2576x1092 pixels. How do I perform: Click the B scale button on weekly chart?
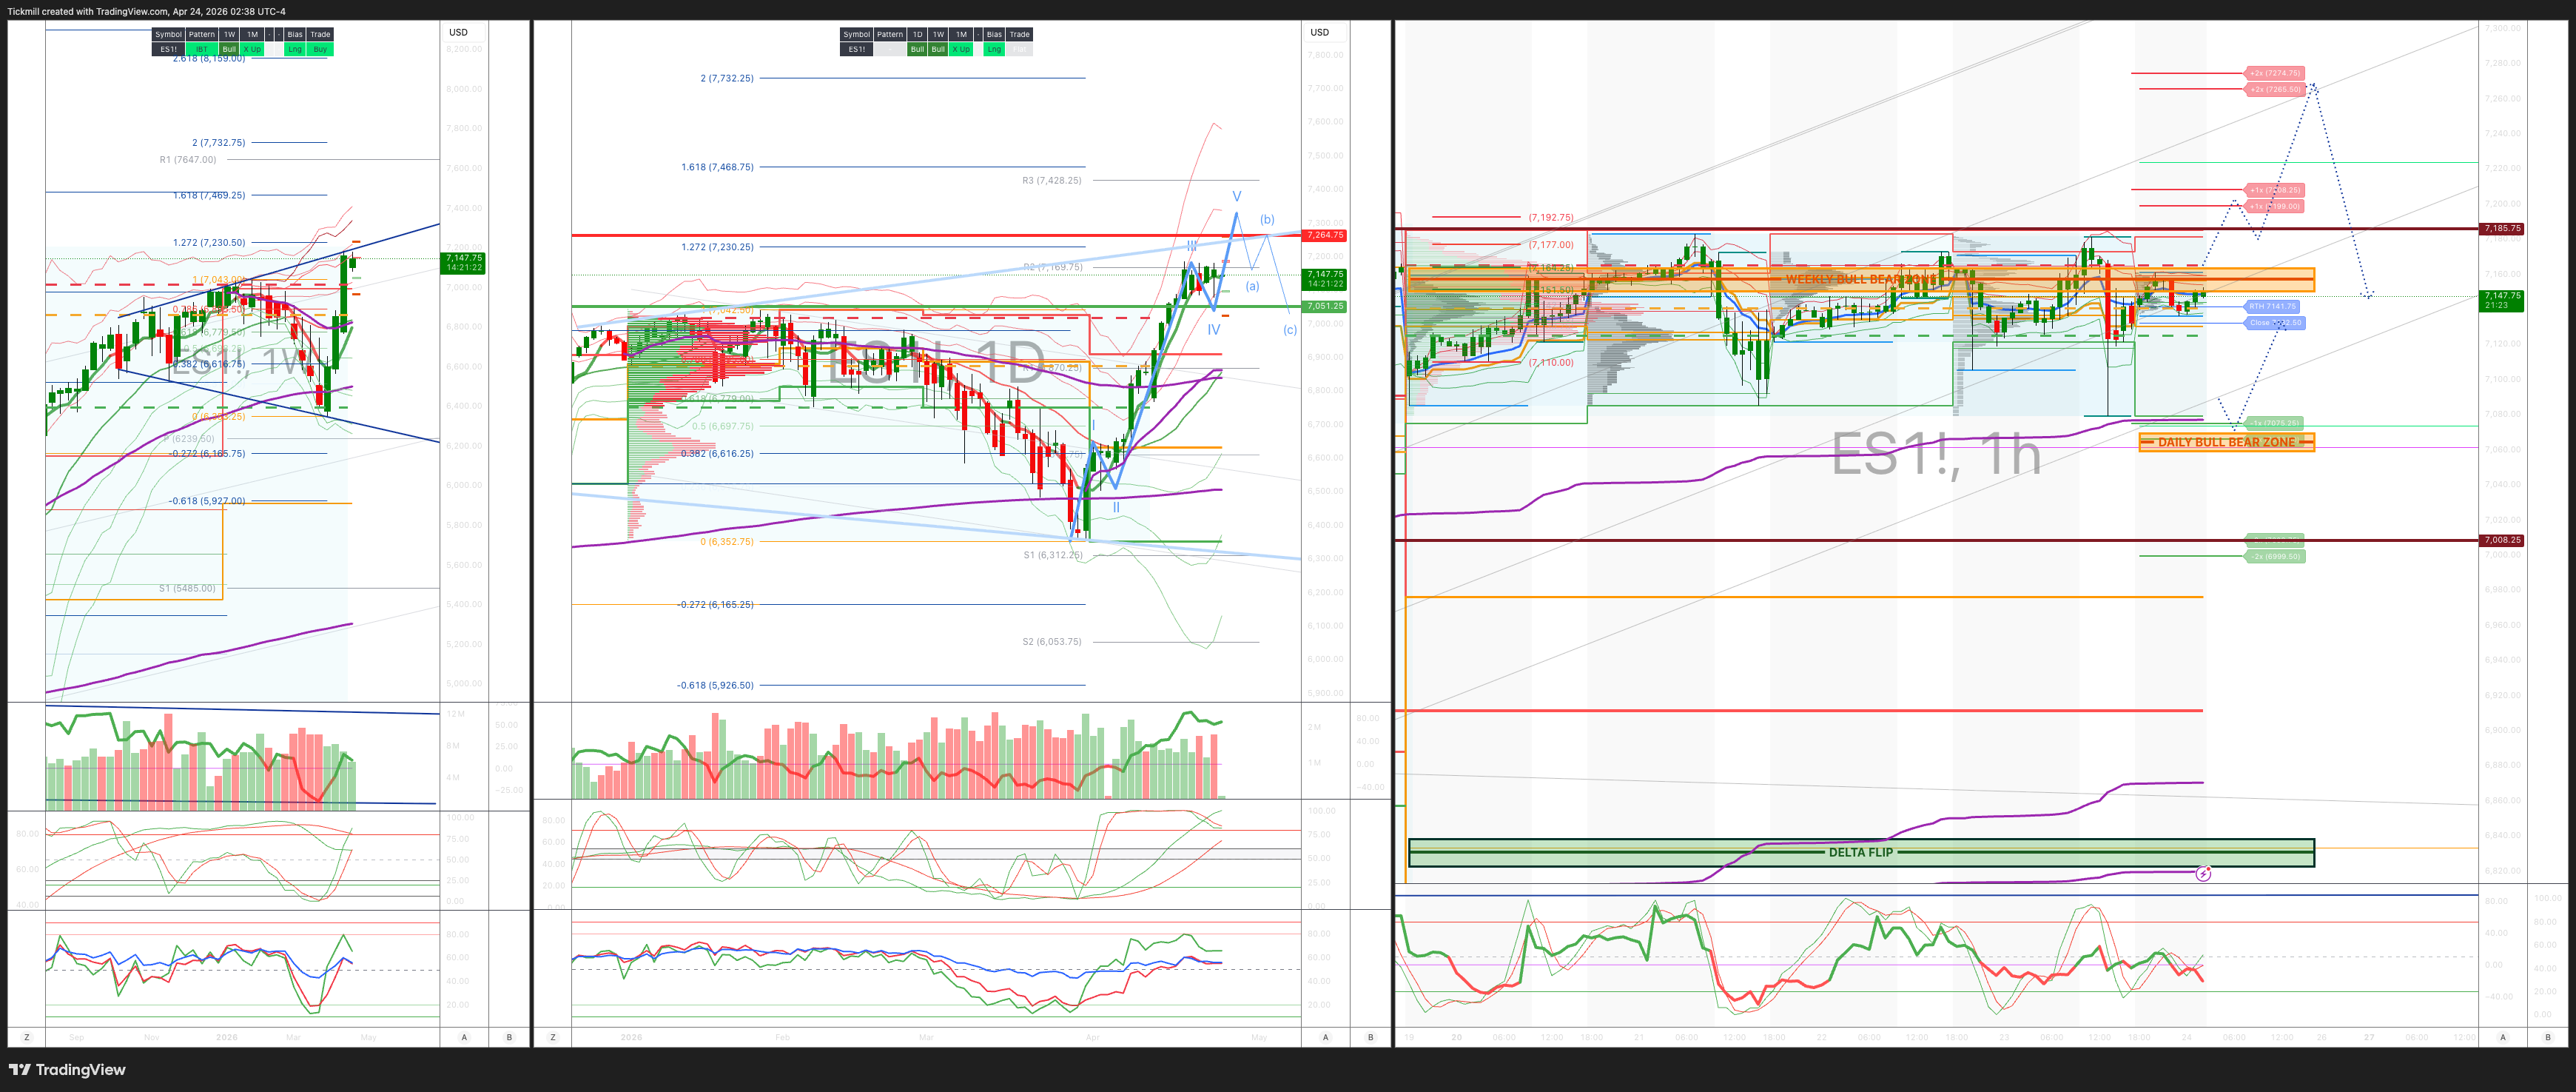[x=509, y=1037]
